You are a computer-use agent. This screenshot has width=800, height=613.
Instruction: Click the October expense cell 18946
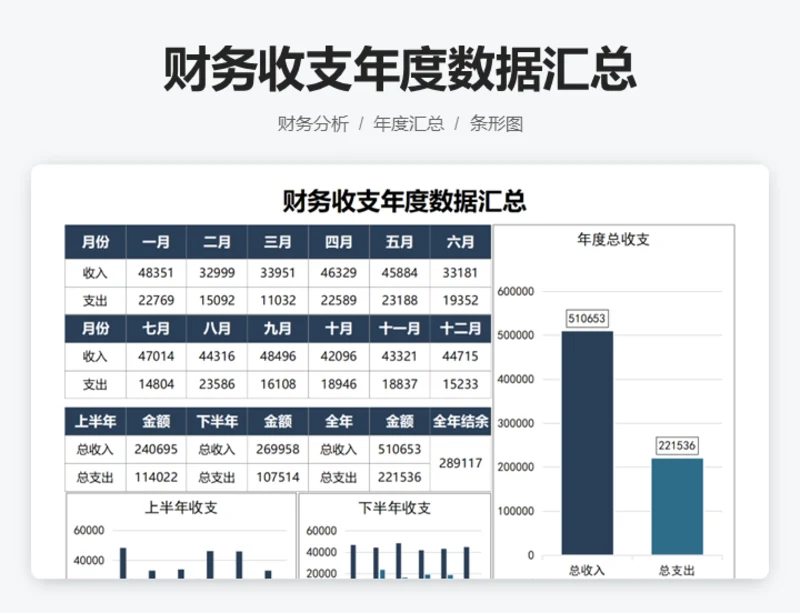pos(339,384)
